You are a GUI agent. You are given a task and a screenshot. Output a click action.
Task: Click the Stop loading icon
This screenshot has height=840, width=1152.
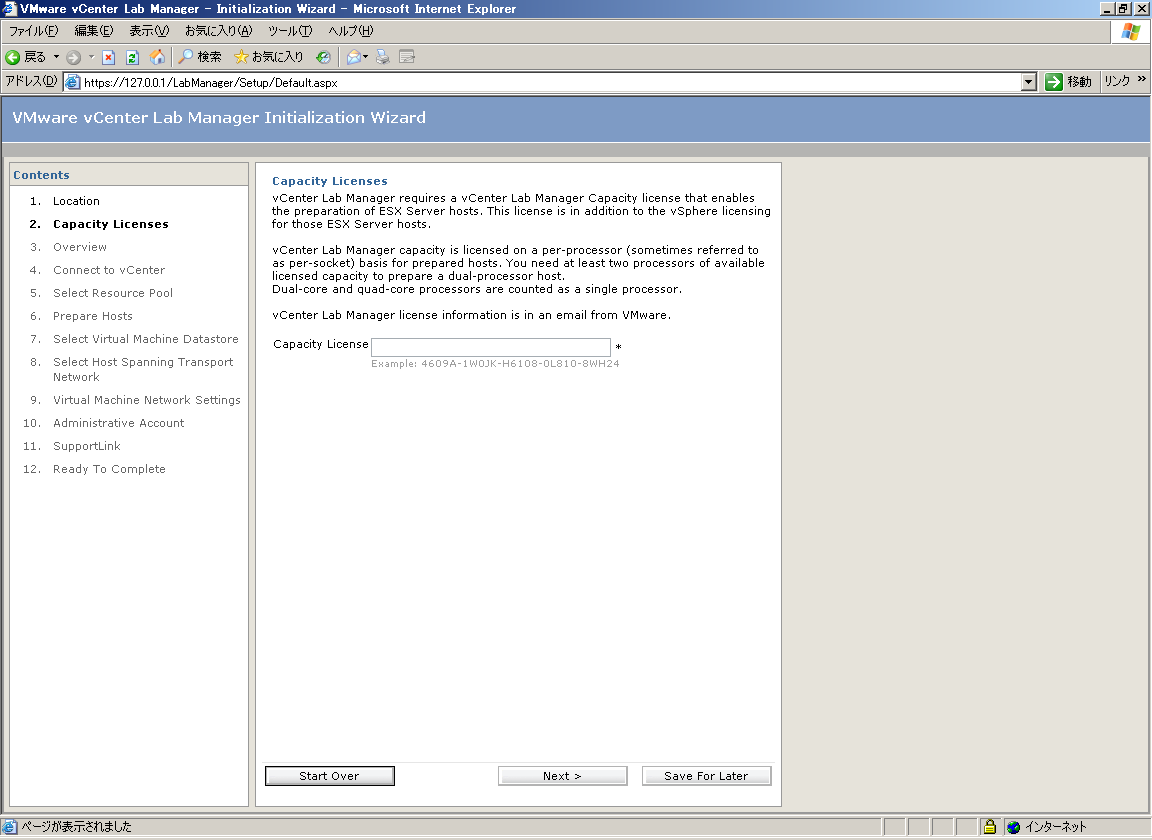[x=109, y=57]
